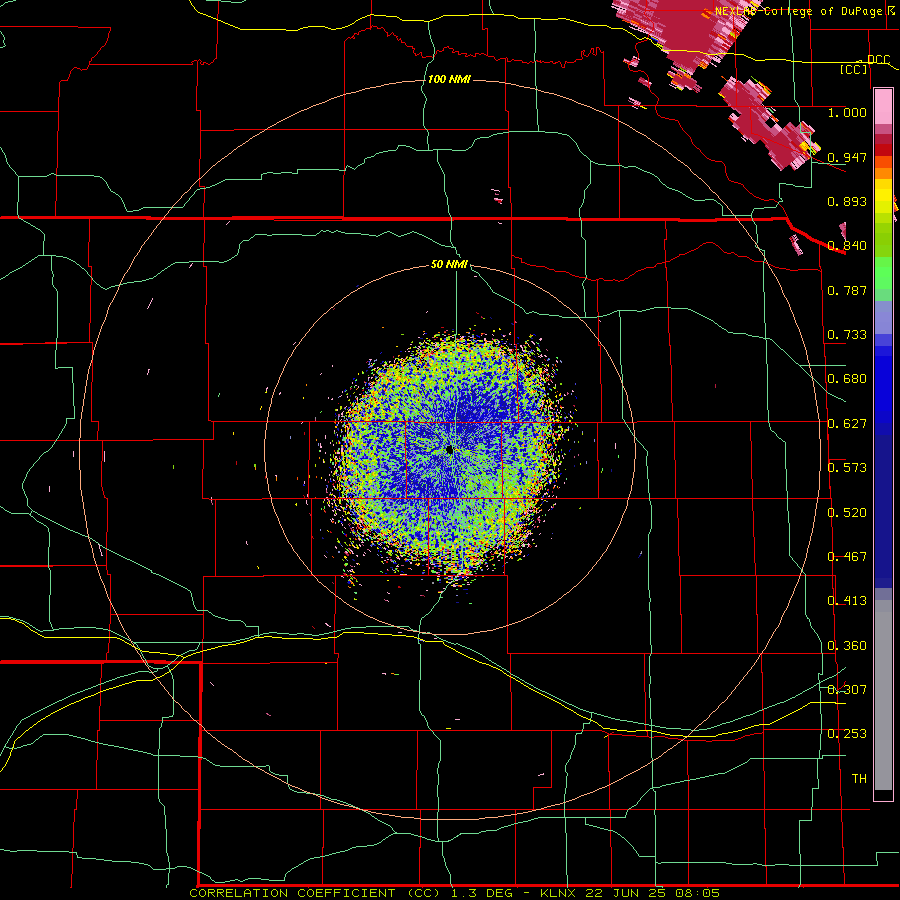Screen dimensions: 900x900
Task: Click the 0.467 color scale value
Action: point(847,557)
